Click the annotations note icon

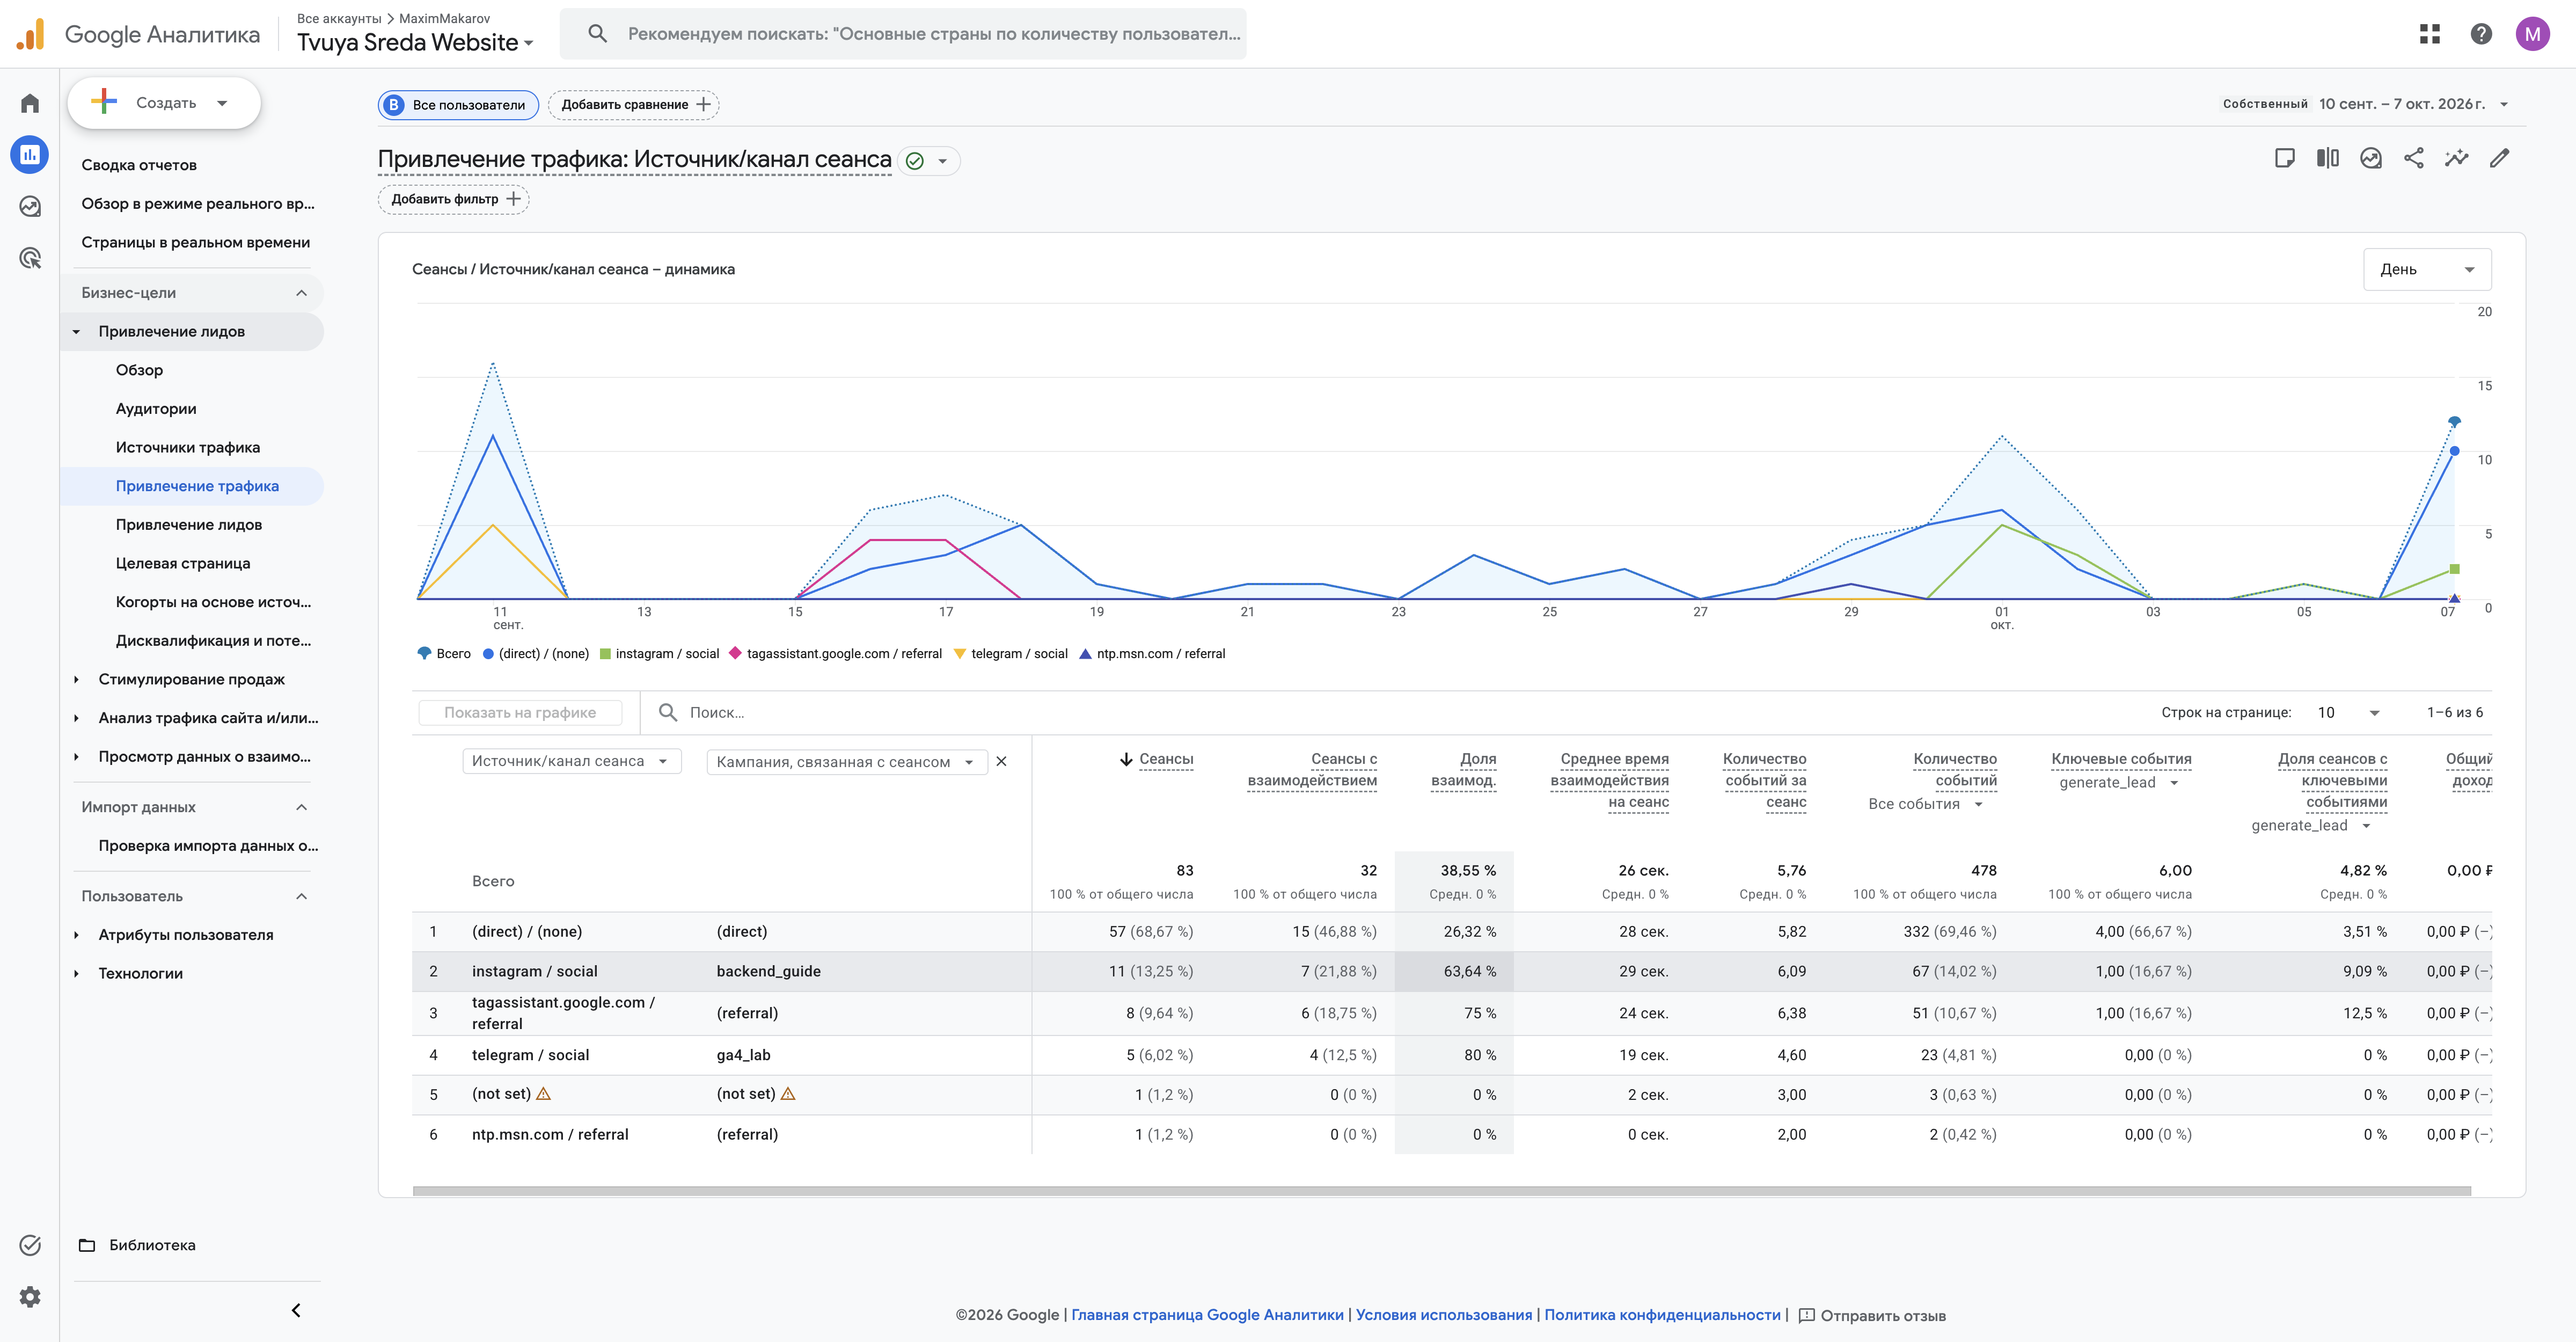point(2284,158)
